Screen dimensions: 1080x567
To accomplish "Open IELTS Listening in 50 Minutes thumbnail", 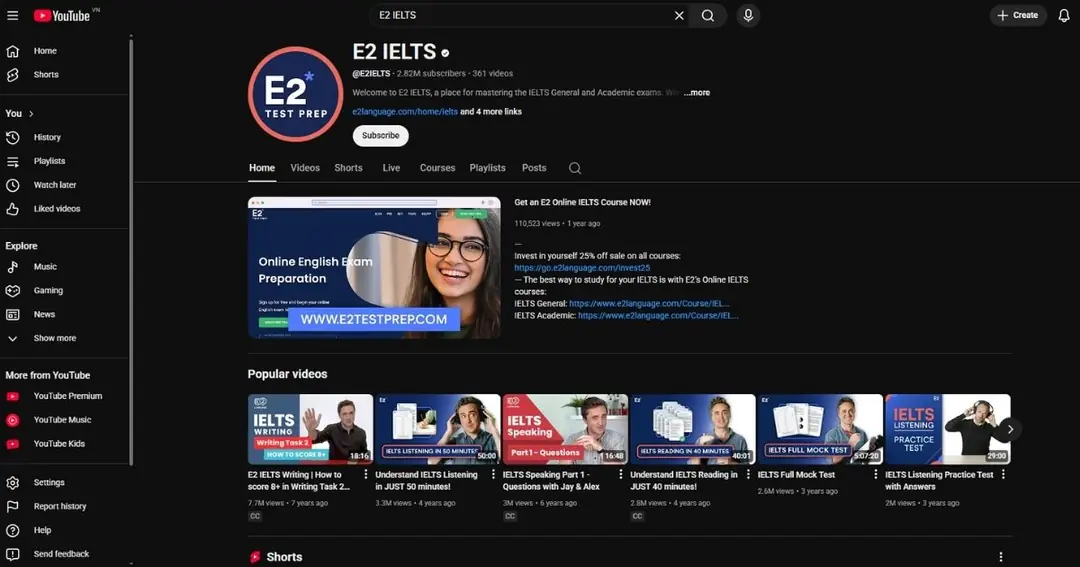I will (437, 429).
